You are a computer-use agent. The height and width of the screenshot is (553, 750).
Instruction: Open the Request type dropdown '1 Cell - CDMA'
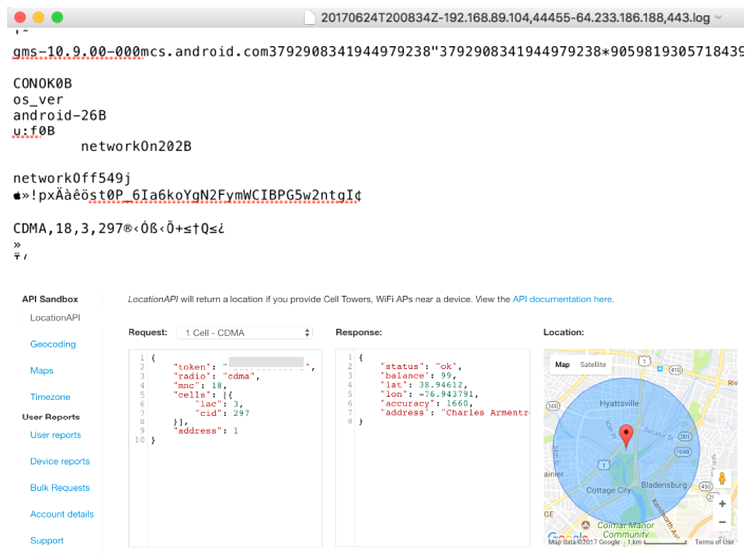pyautogui.click(x=244, y=332)
